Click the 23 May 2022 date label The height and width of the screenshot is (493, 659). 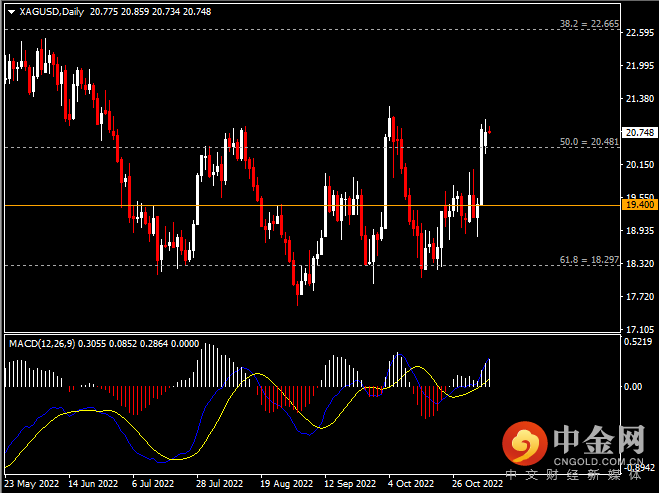(x=32, y=484)
